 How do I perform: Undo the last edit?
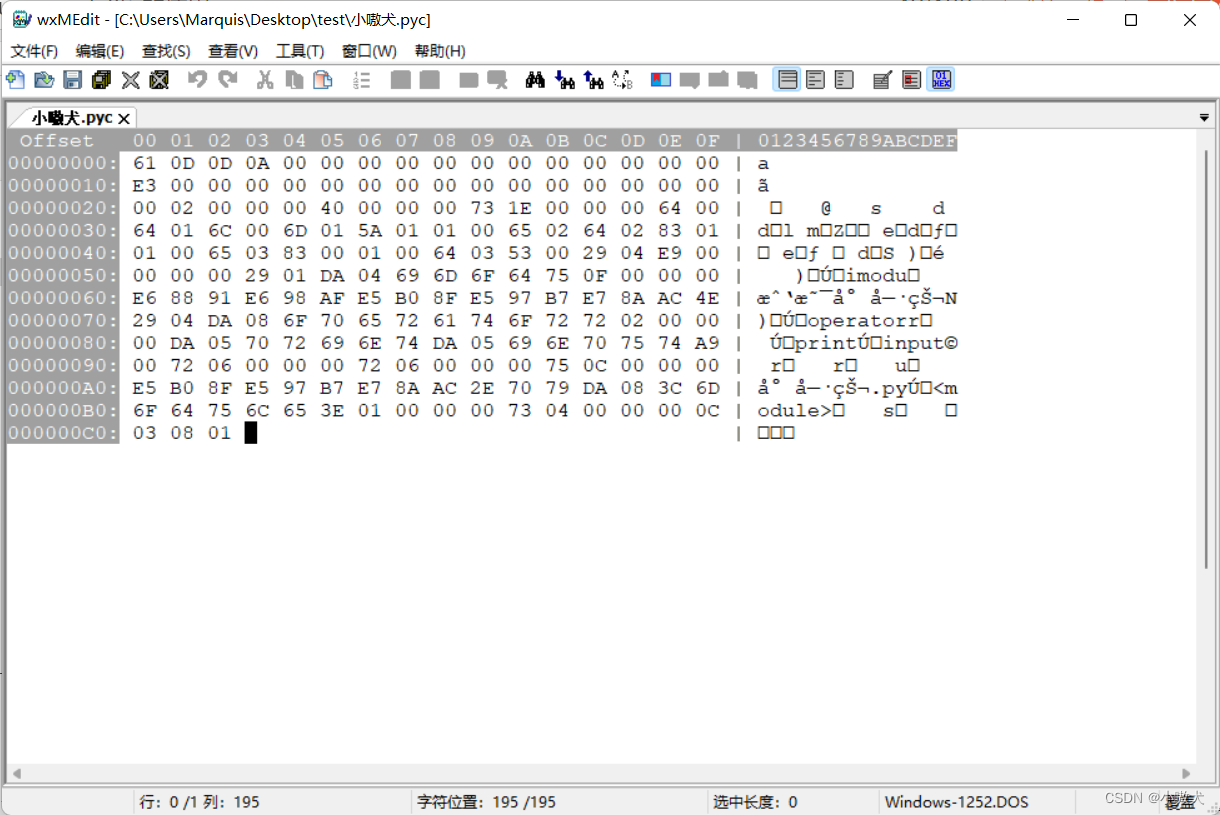tap(198, 80)
